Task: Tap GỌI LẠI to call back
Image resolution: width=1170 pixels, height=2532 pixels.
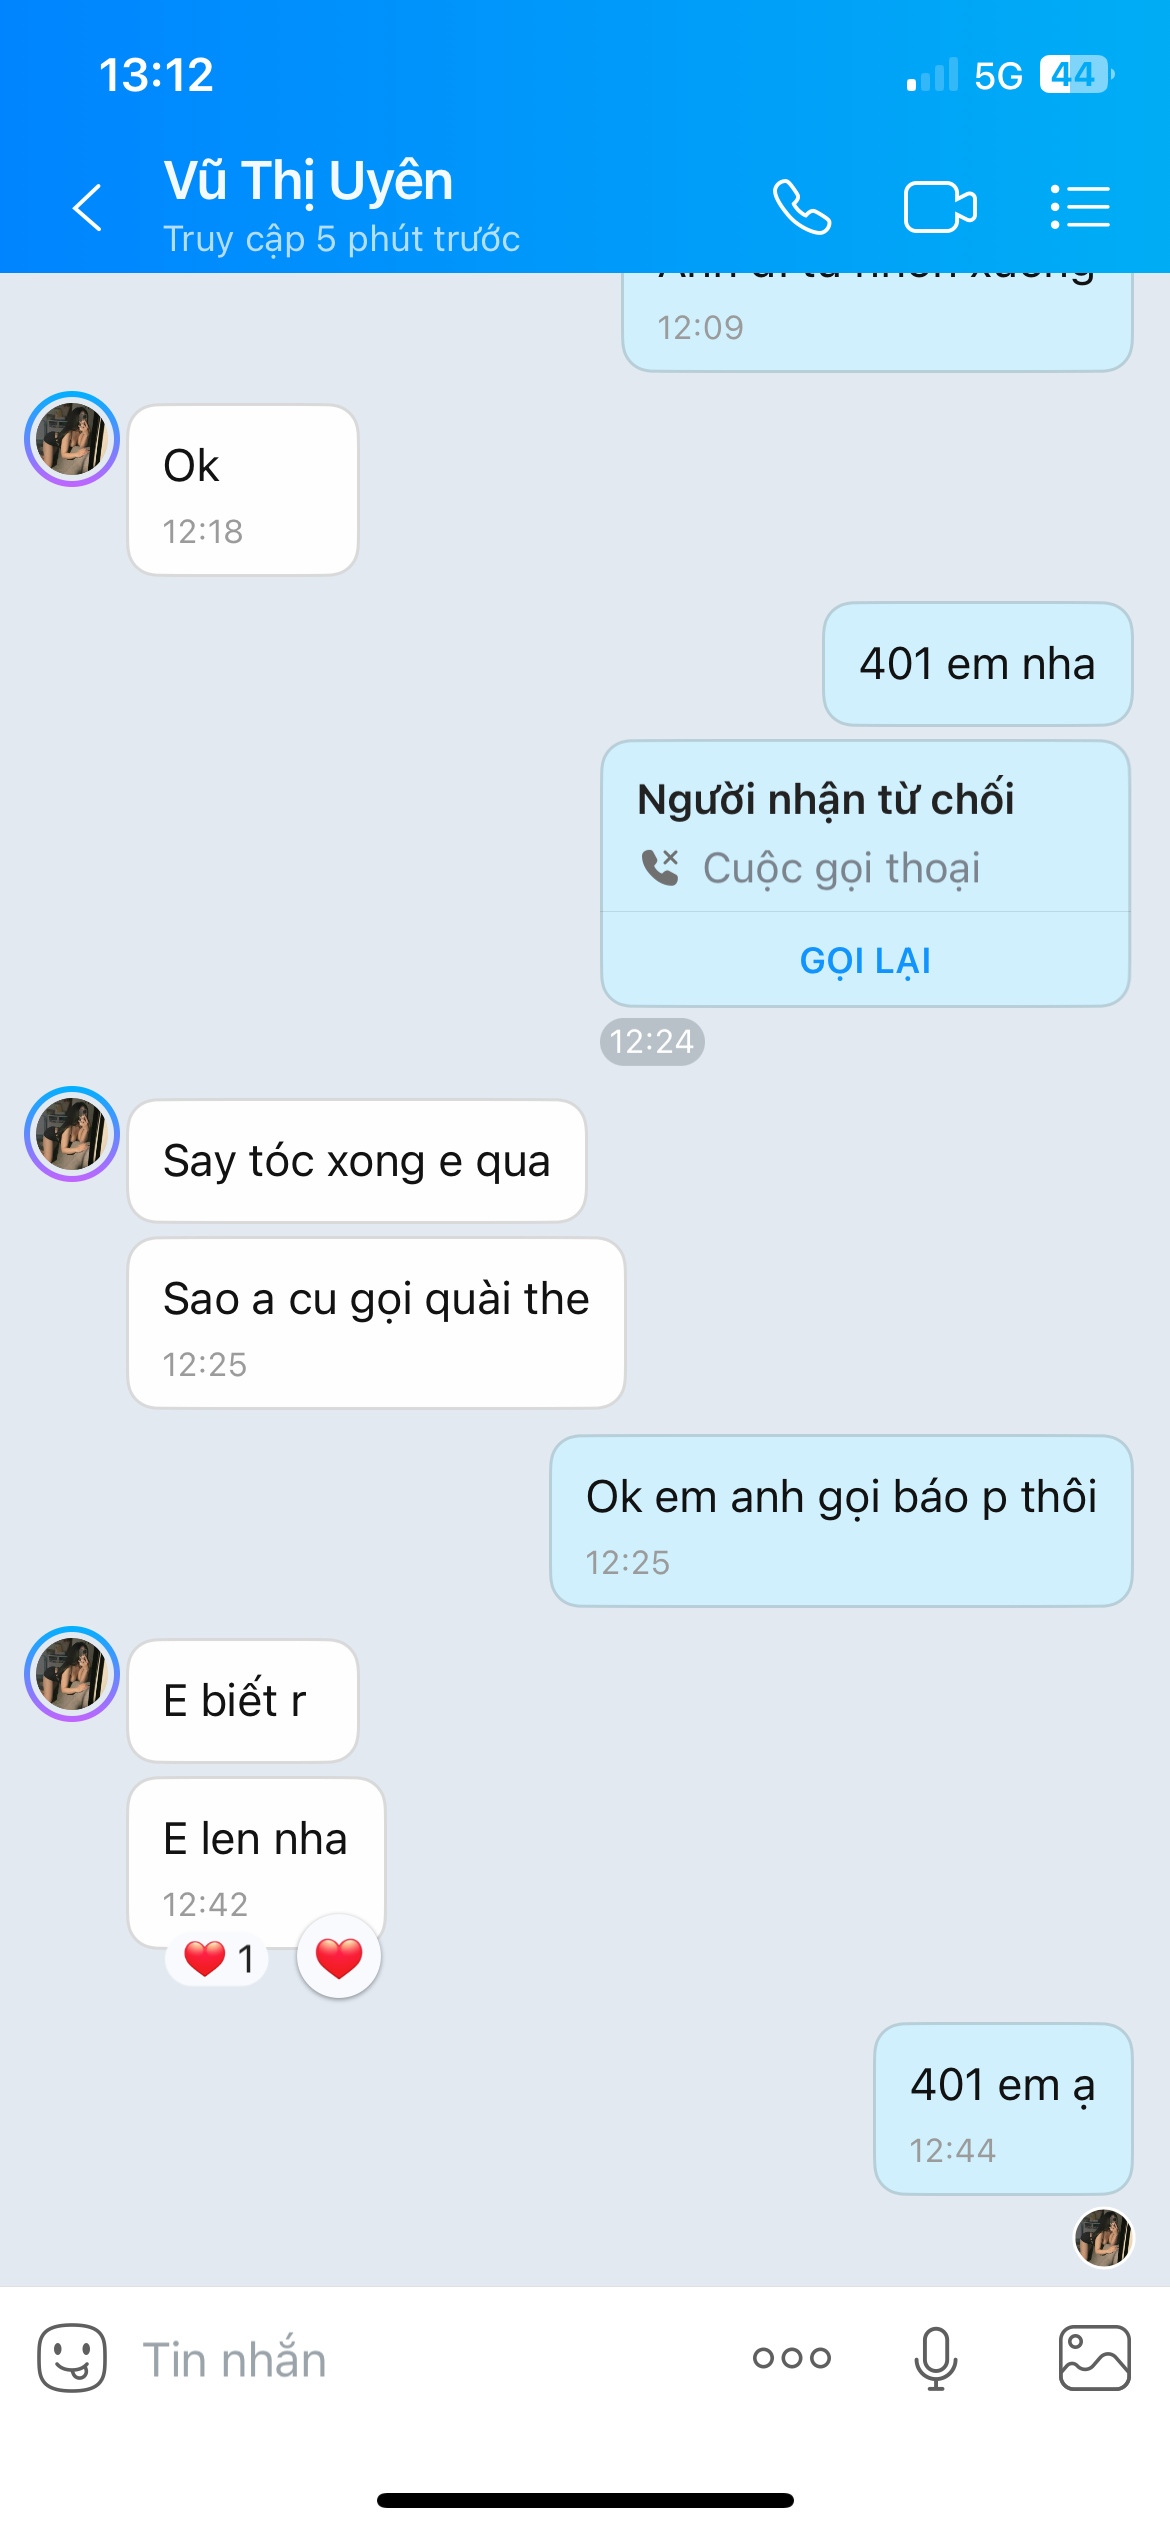Action: [x=865, y=960]
